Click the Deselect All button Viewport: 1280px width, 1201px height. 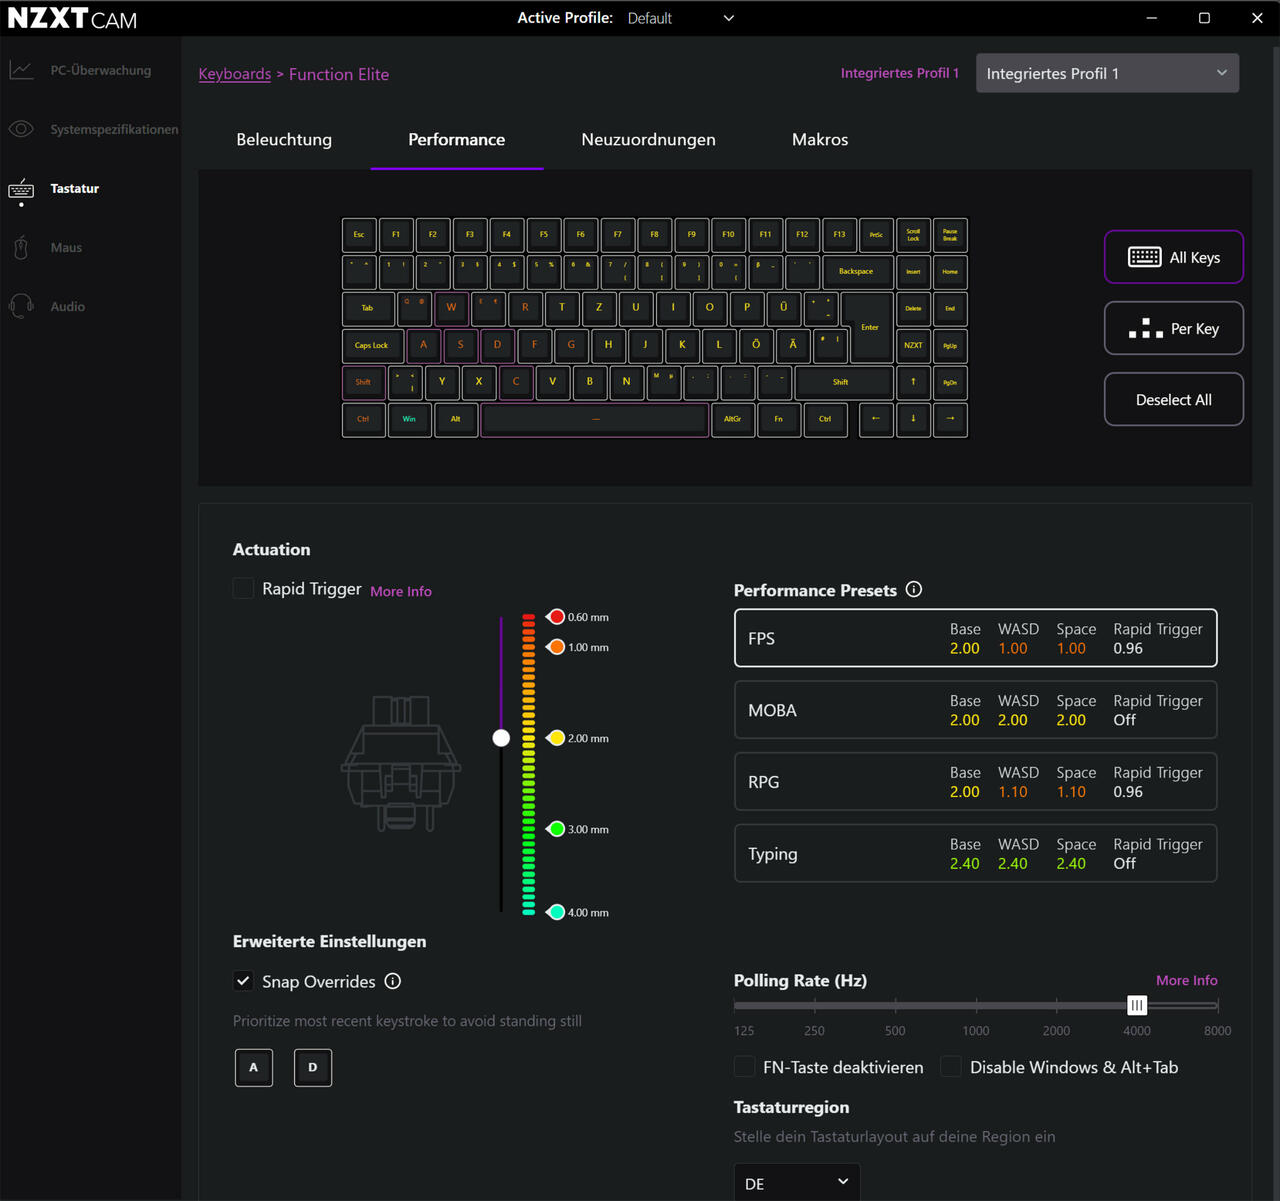(x=1173, y=400)
